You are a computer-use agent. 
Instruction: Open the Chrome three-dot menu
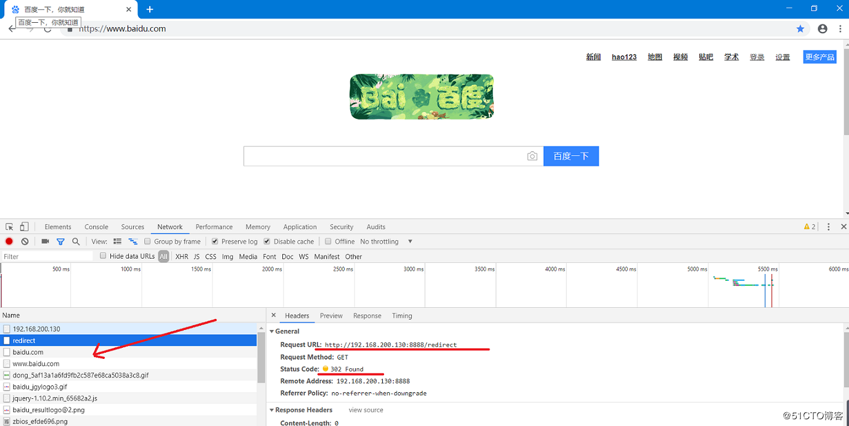click(840, 29)
